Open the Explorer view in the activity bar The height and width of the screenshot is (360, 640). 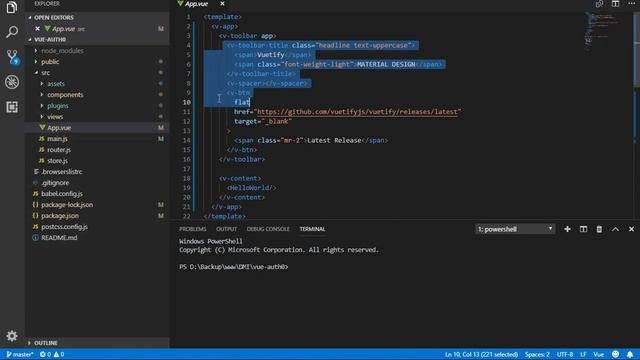click(12, 7)
